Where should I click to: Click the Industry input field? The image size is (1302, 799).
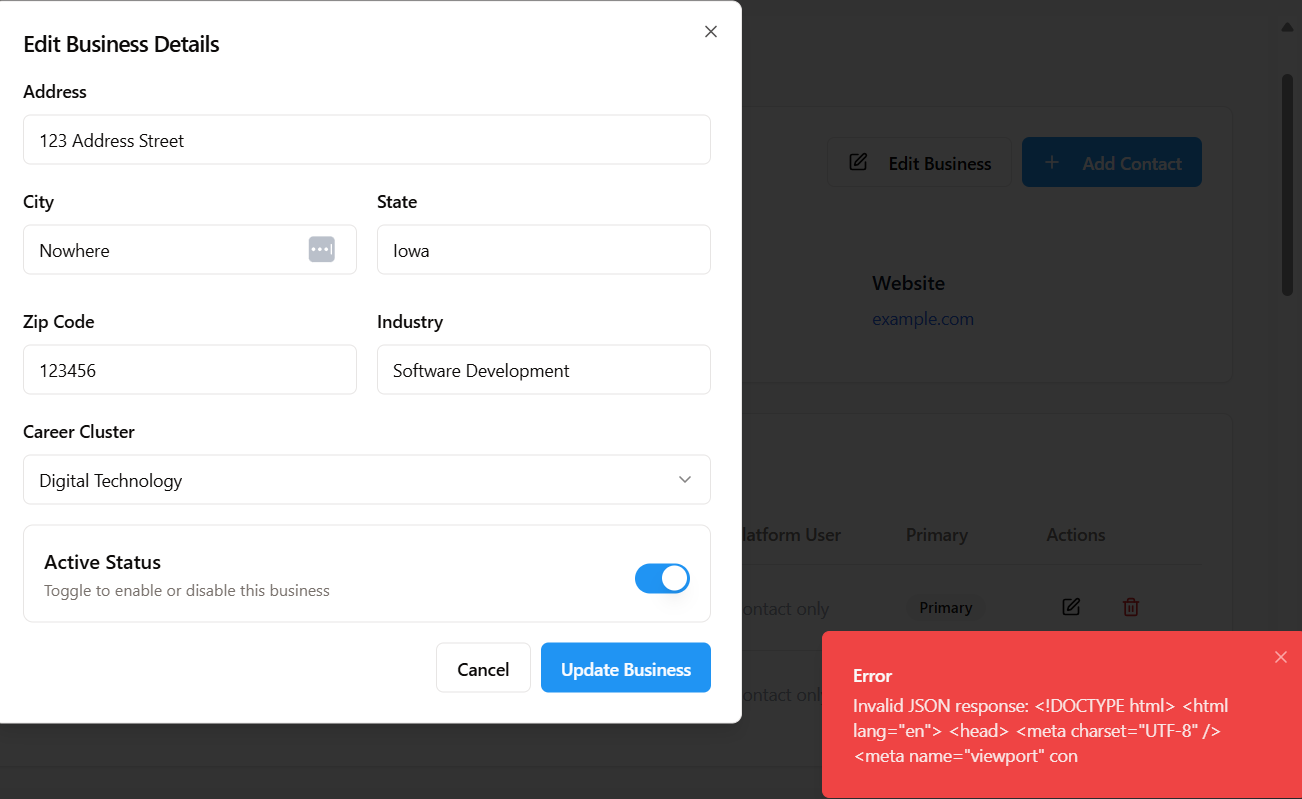point(543,370)
